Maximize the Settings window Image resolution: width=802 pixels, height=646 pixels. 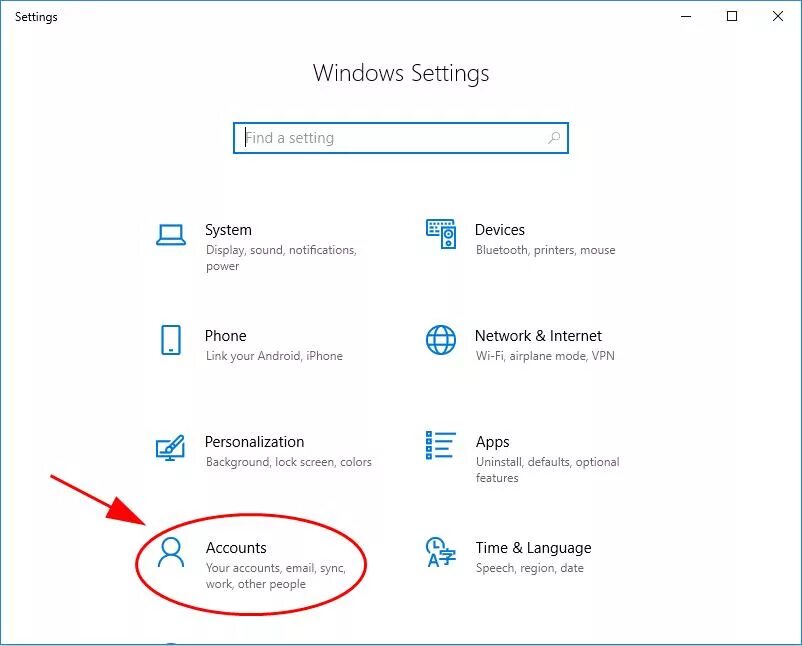pyautogui.click(x=732, y=16)
